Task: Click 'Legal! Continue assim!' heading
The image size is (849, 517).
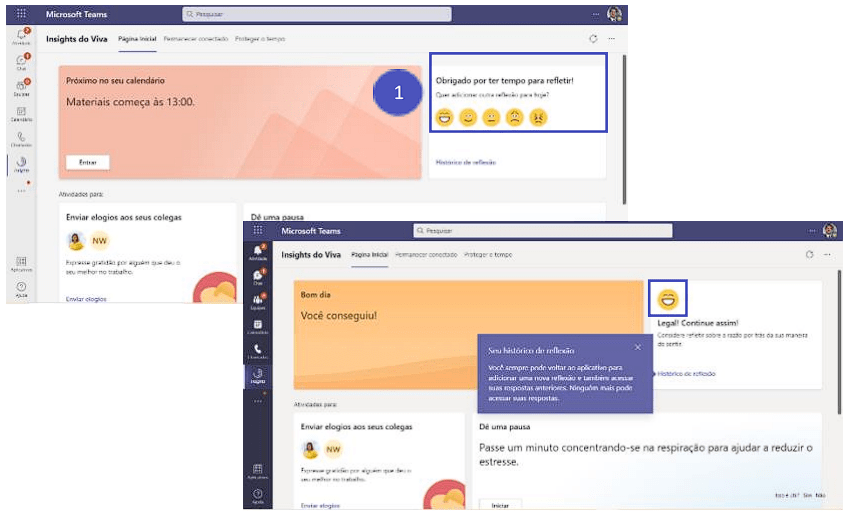Action: (x=698, y=323)
